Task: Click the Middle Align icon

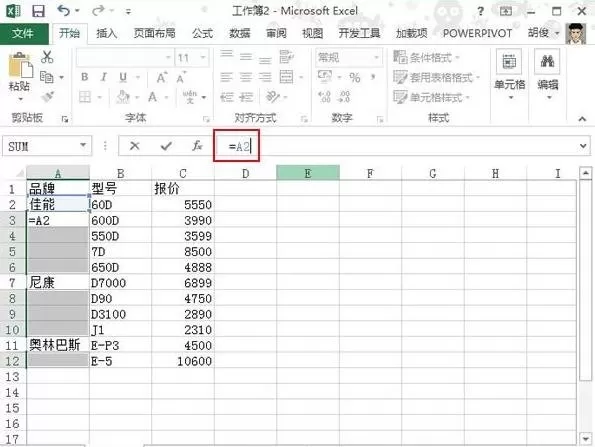Action: click(x=246, y=57)
